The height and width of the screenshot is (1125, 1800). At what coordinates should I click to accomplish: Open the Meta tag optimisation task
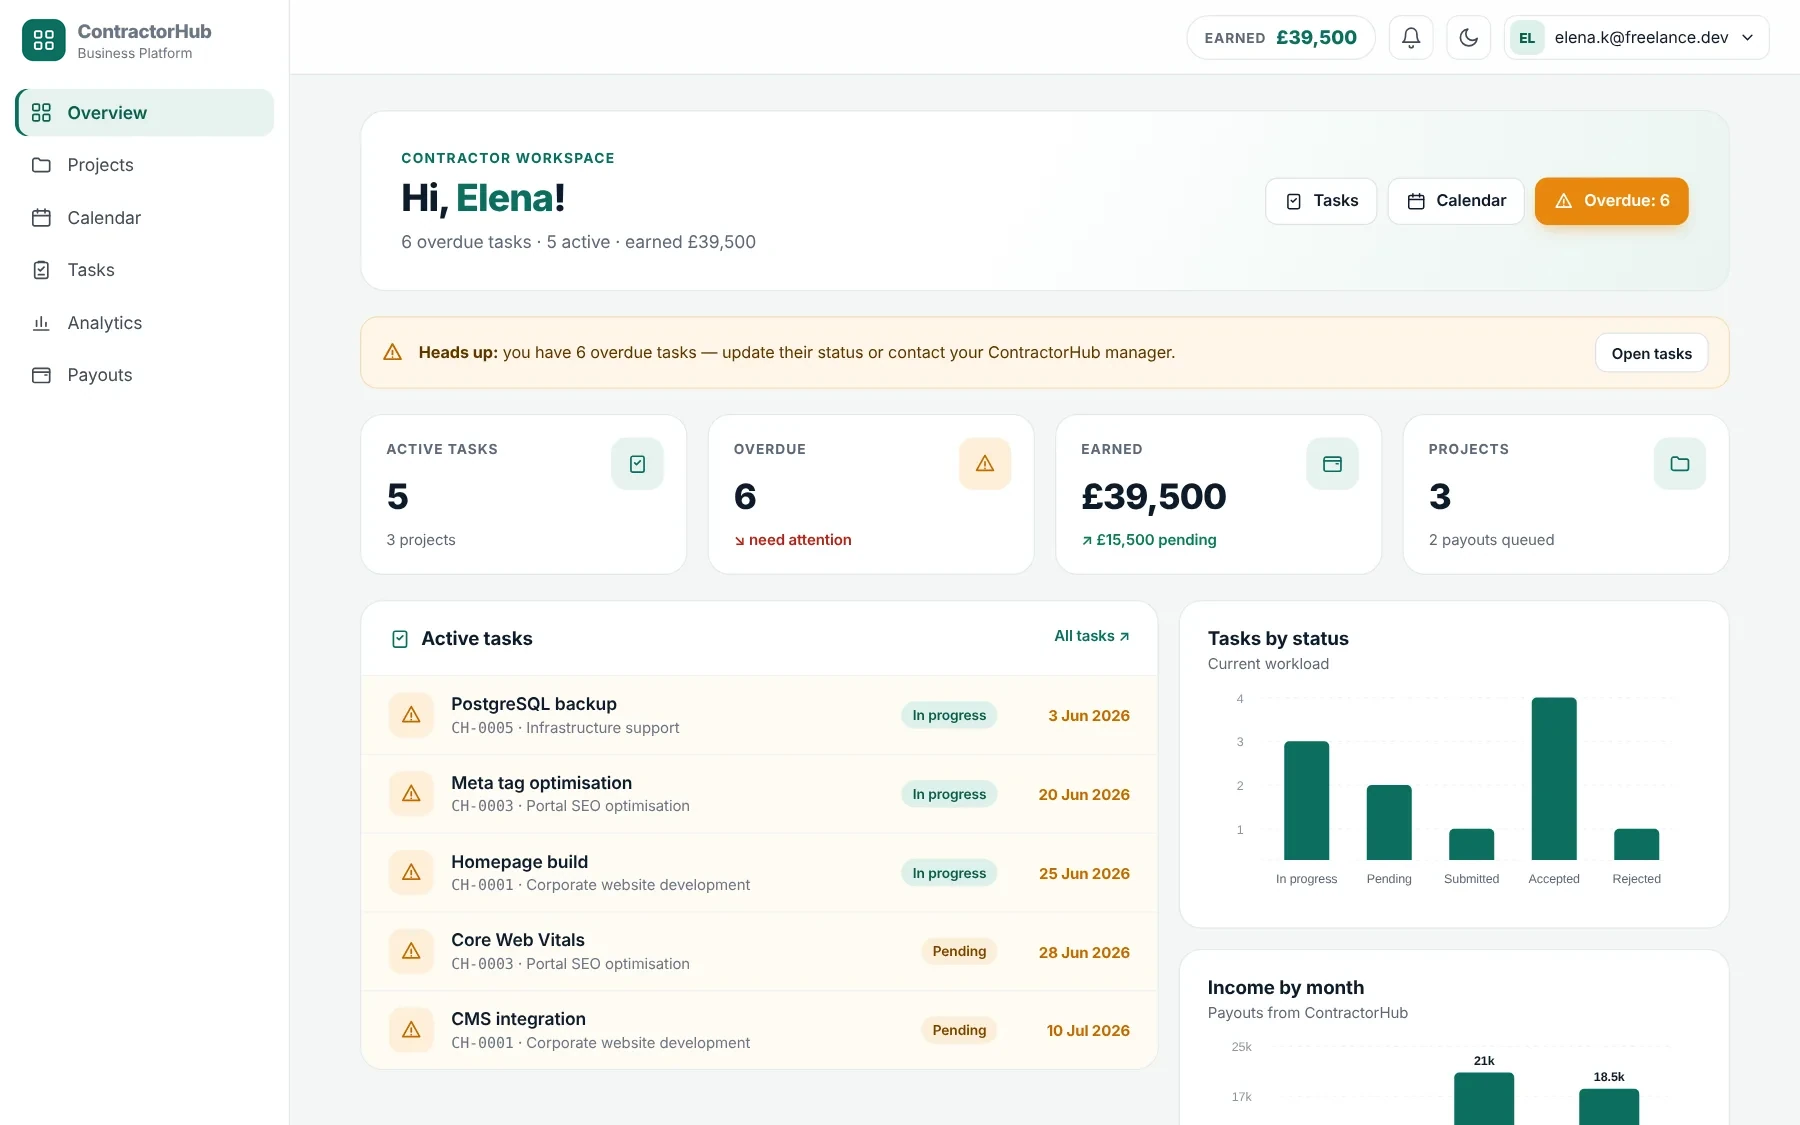759,794
